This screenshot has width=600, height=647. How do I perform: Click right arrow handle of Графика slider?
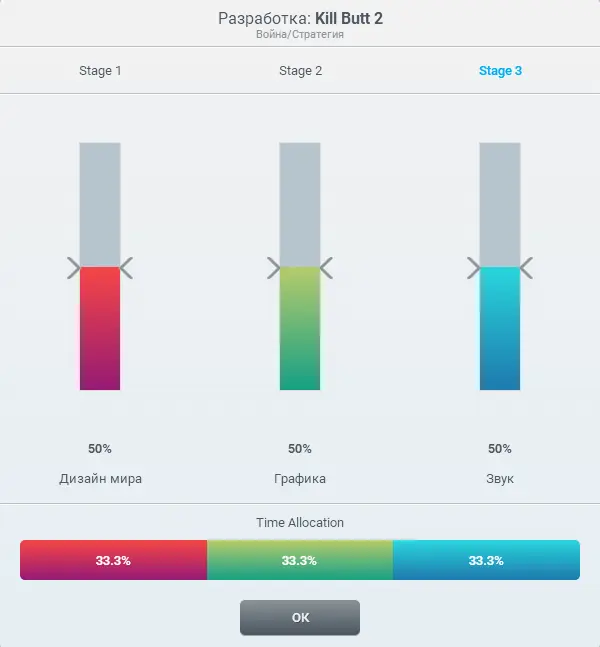click(326, 268)
